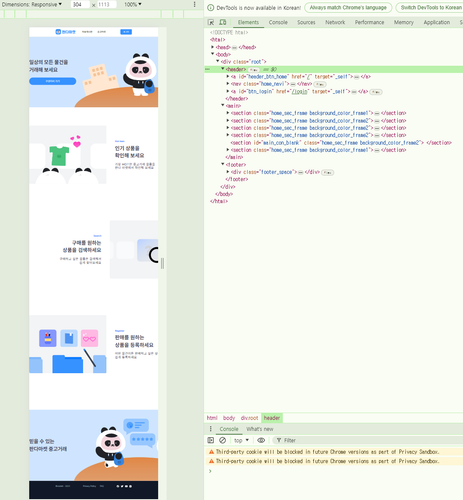Open the Memory tab
Image resolution: width=463 pixels, height=500 pixels.
click(404, 22)
